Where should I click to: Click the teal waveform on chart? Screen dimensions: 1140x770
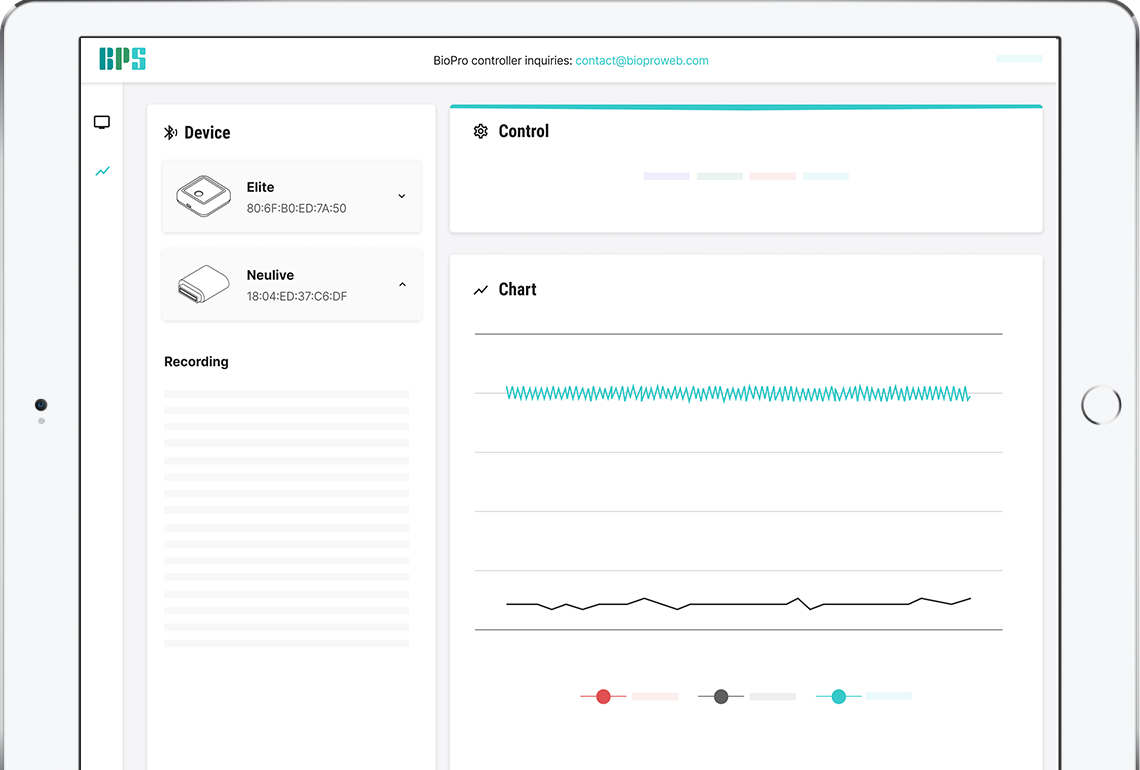tap(738, 393)
